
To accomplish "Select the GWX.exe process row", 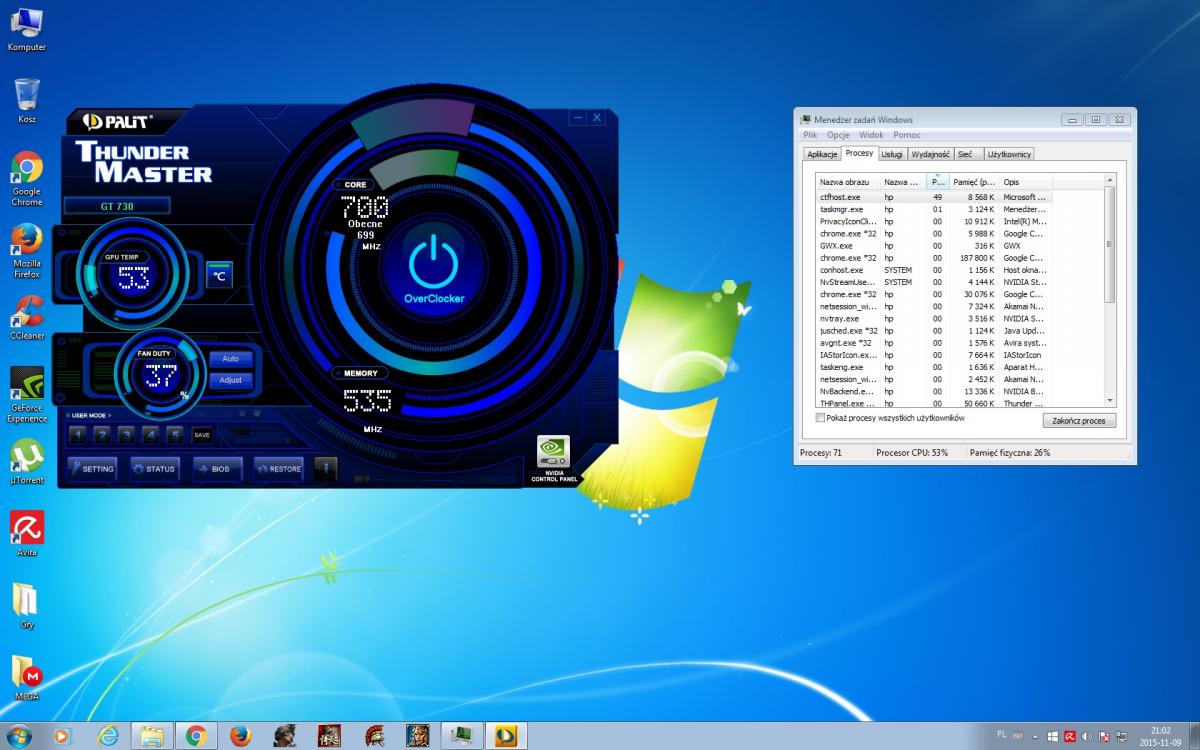I will (x=934, y=245).
